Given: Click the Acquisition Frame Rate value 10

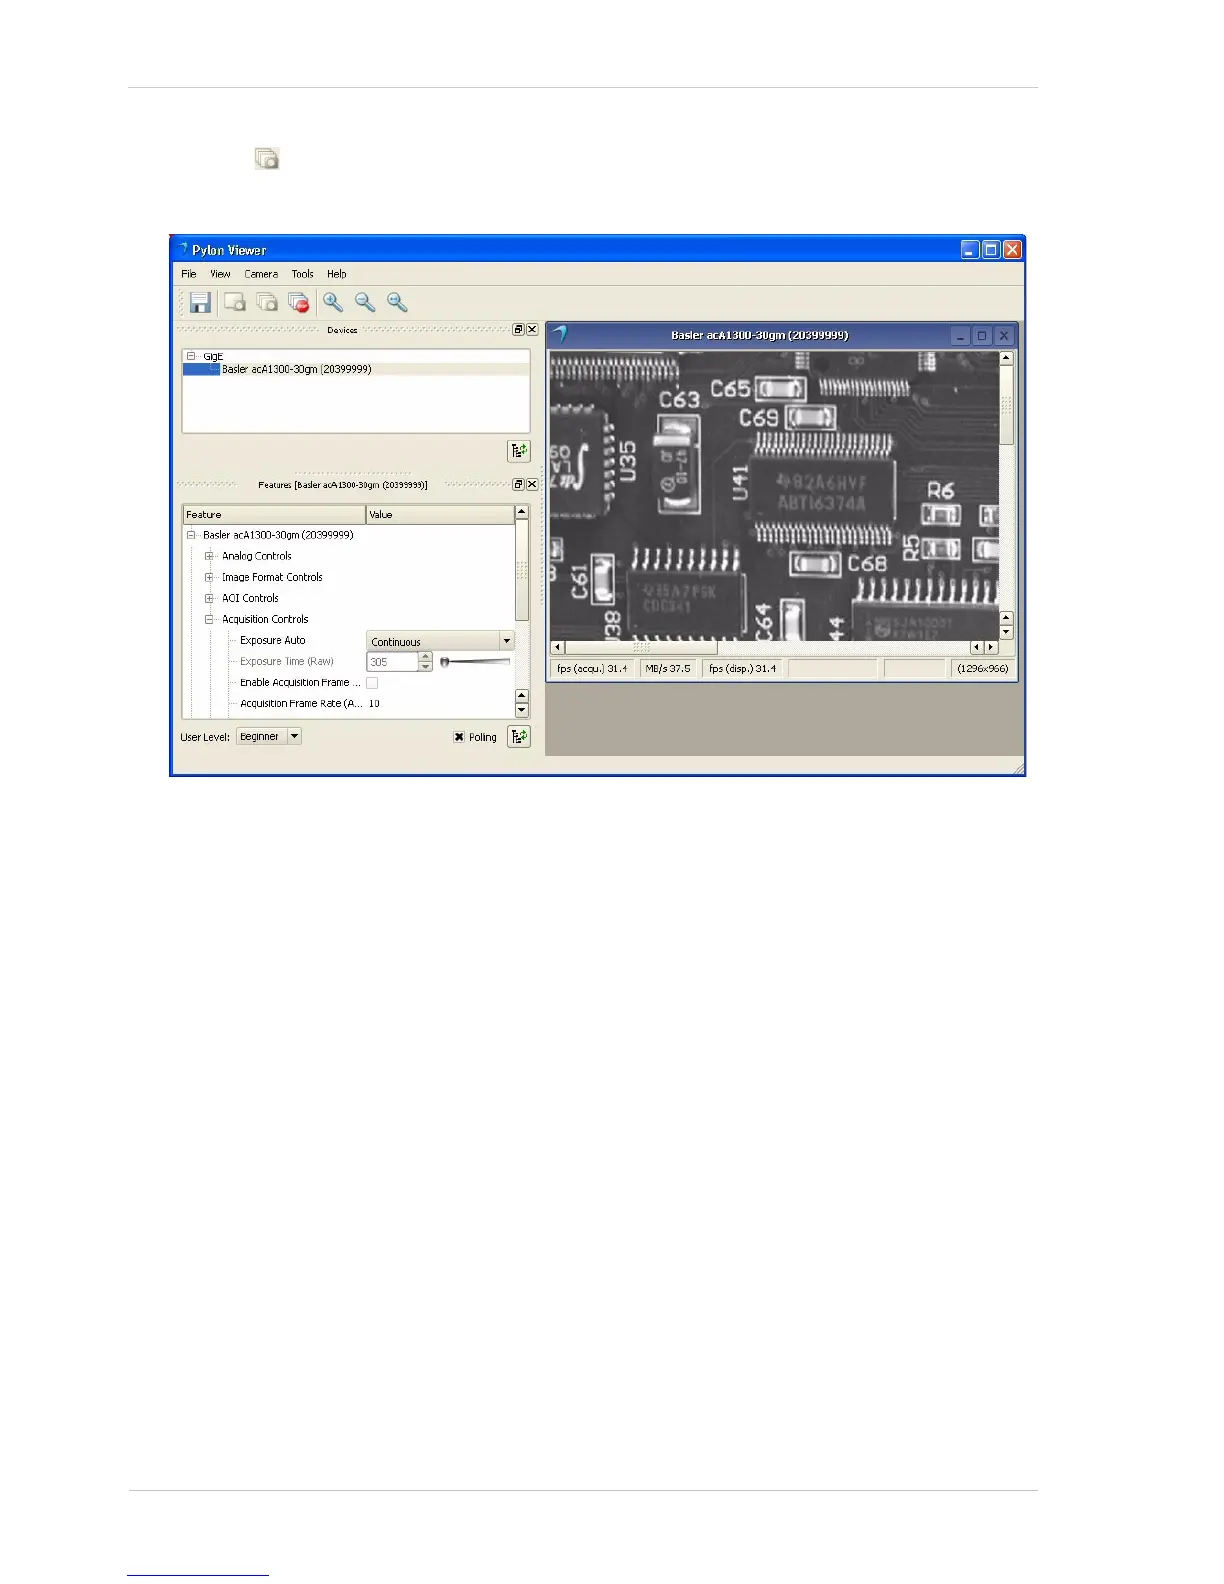Looking at the screenshot, I should 375,704.
